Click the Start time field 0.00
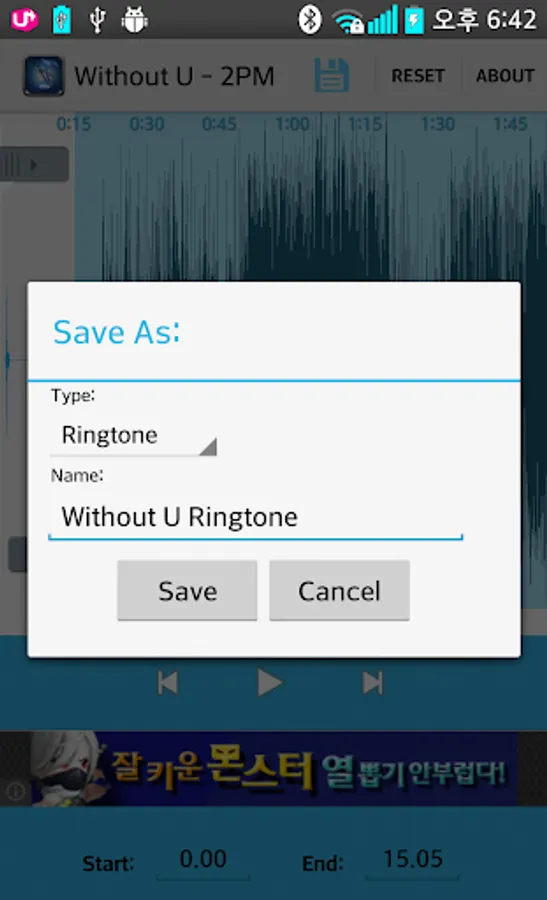Screen dimensions: 547x900 point(203,860)
